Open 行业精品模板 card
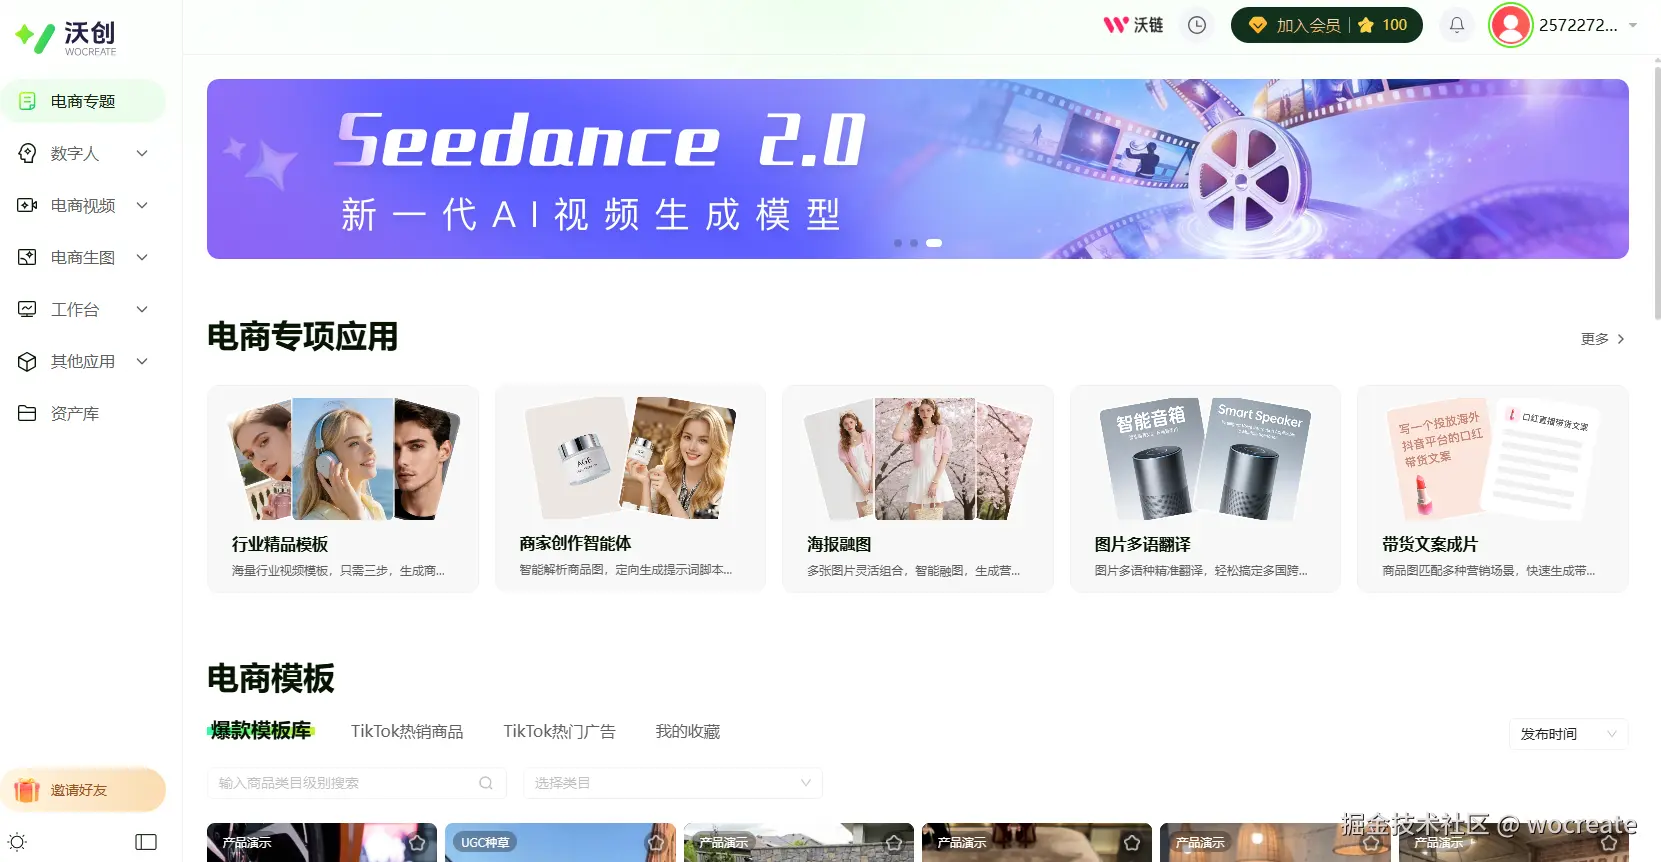The height and width of the screenshot is (862, 1661). click(x=343, y=489)
